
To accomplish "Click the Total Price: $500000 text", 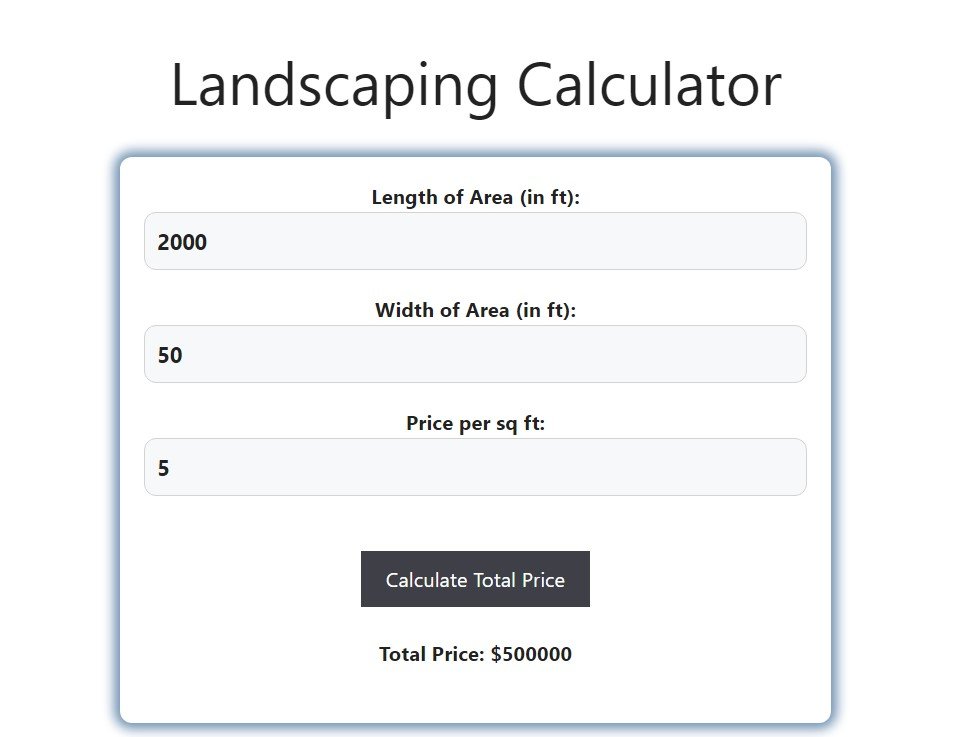I will pyautogui.click(x=475, y=654).
